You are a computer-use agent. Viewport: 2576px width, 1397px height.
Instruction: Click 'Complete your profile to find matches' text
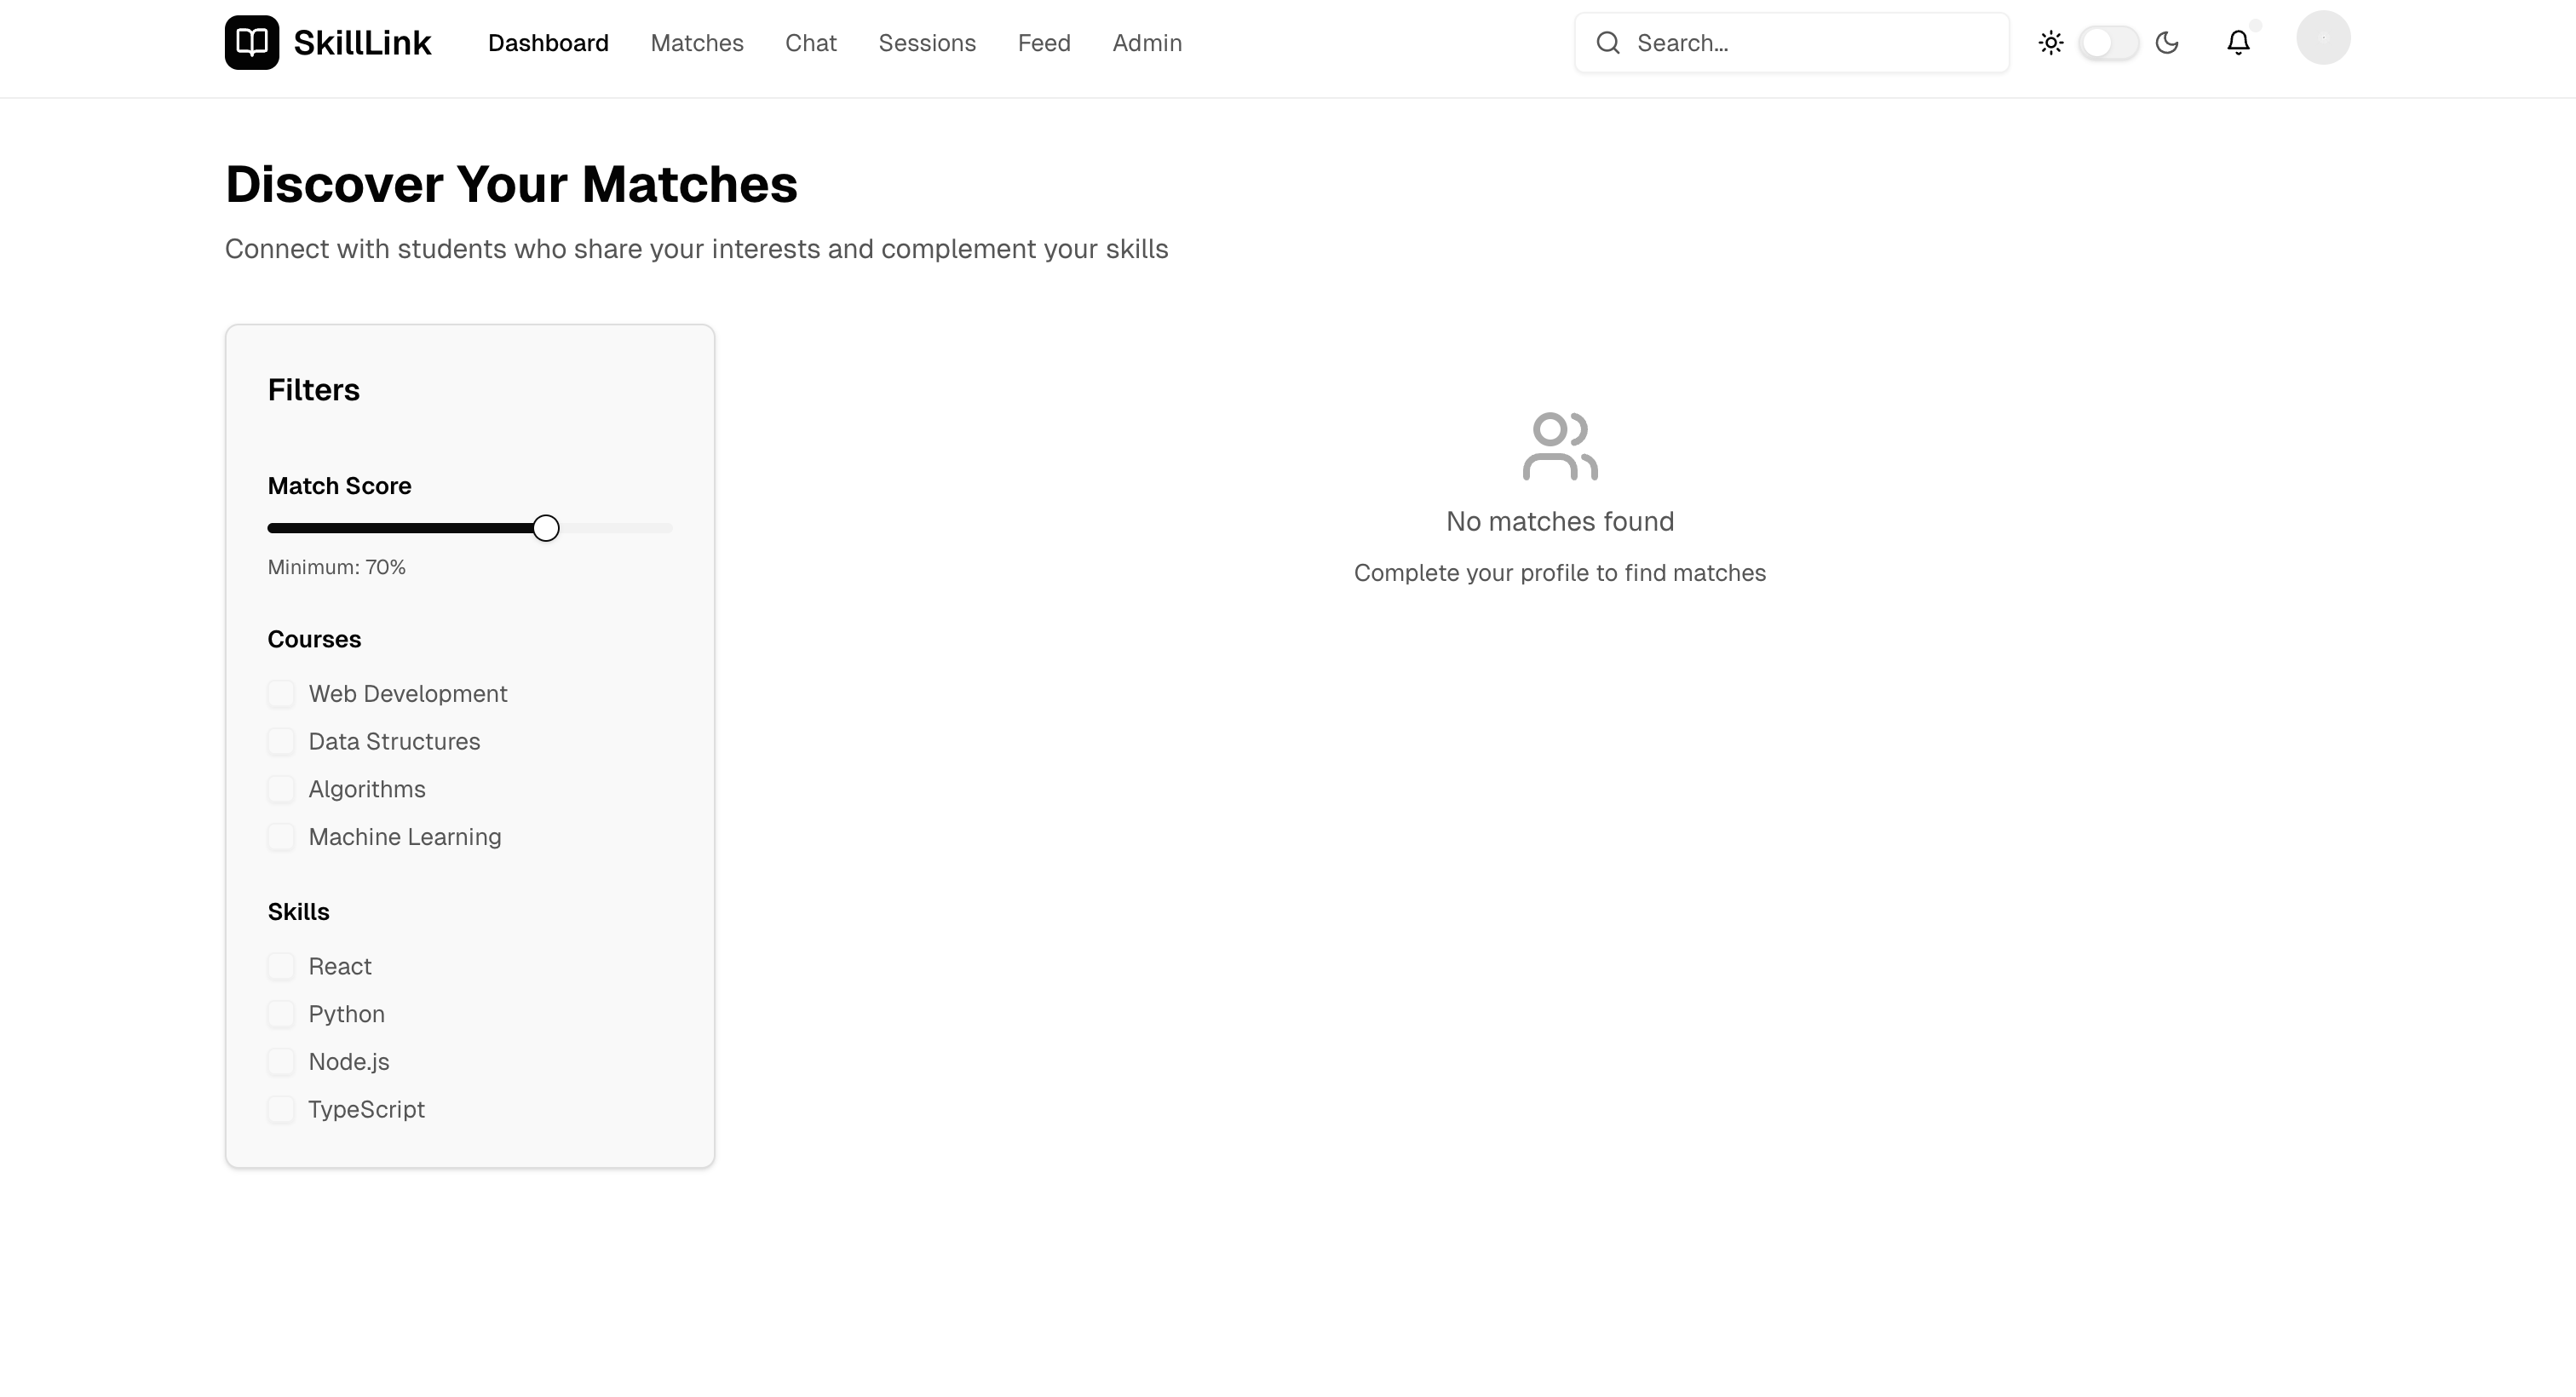1560,573
